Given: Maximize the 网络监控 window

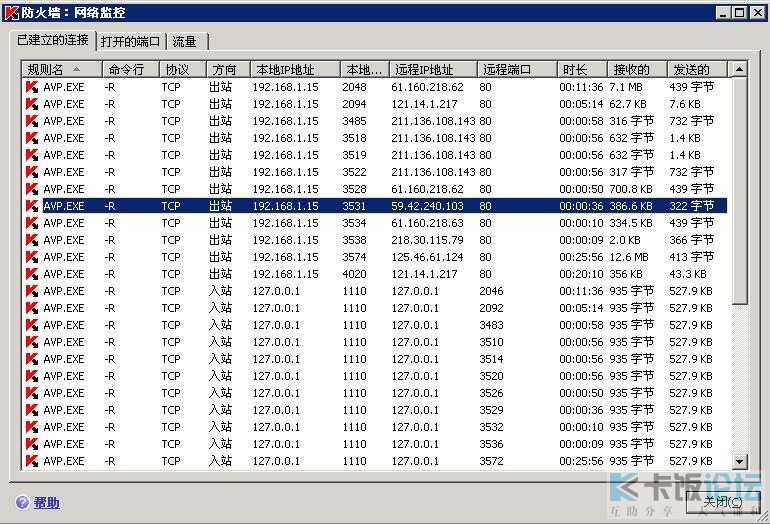Looking at the screenshot, I should (x=739, y=13).
